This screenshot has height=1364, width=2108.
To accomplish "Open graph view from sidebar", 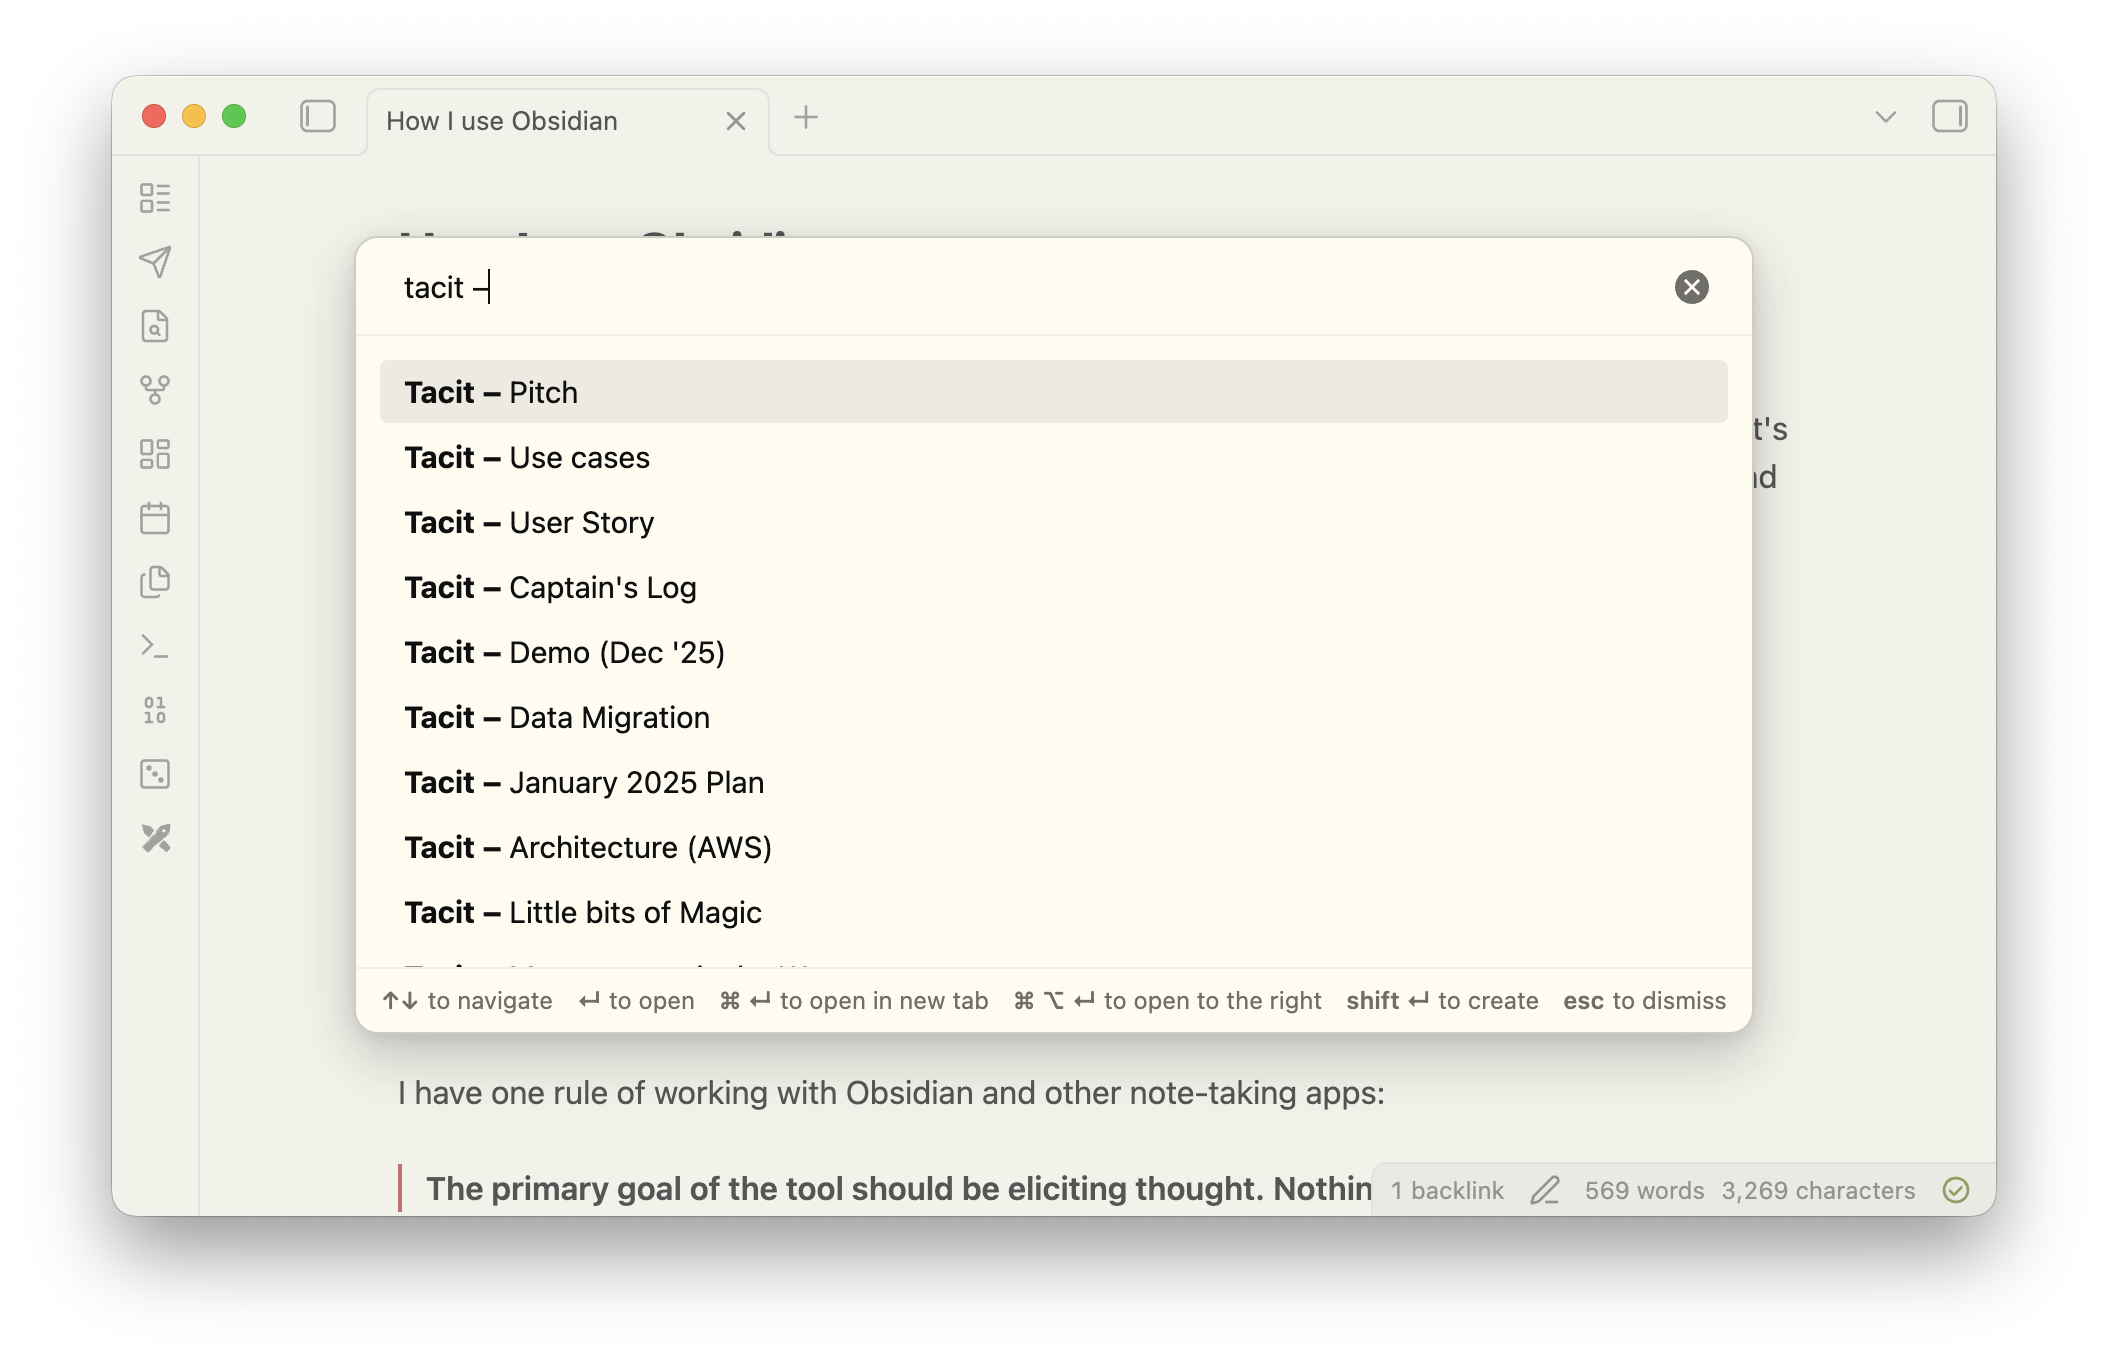I will point(155,390).
